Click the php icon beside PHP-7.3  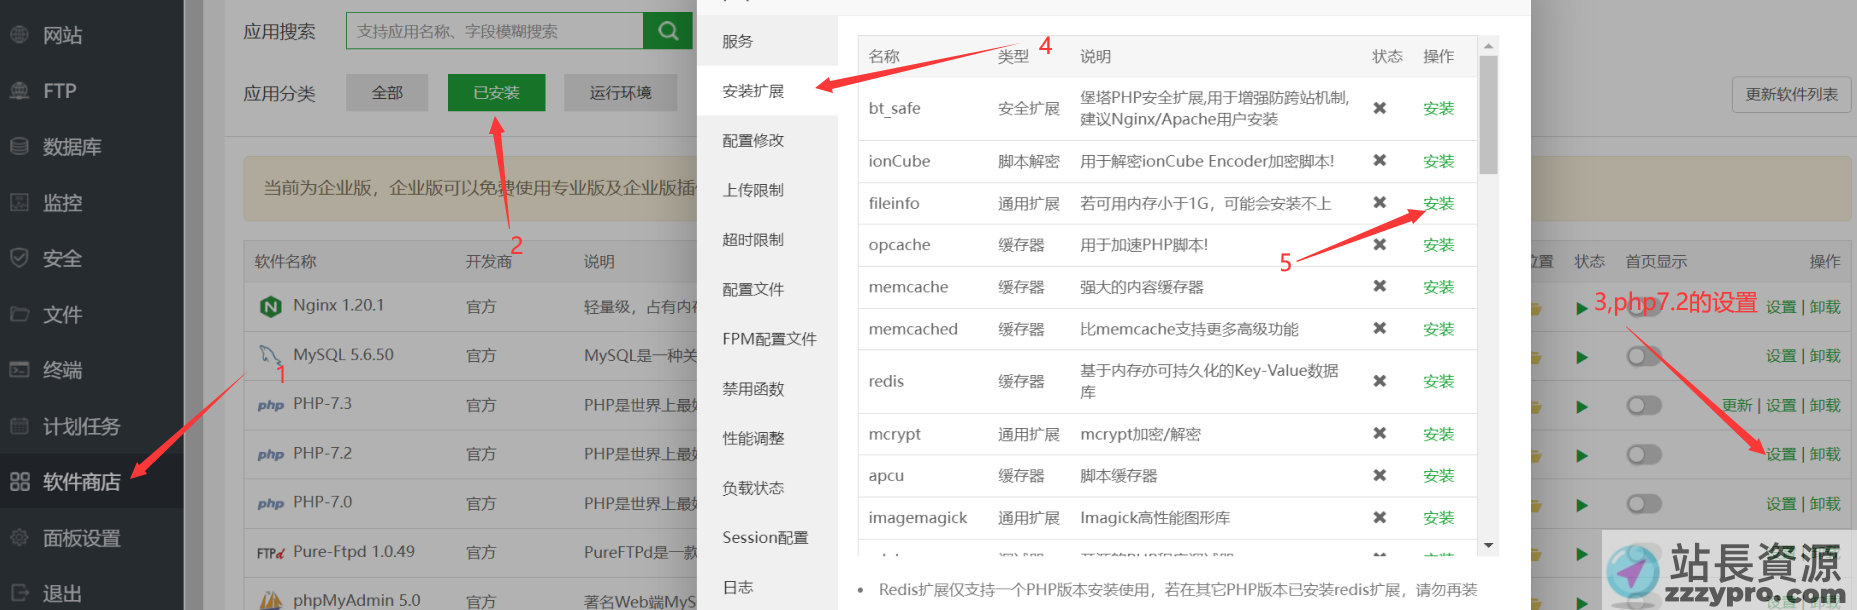pos(270,405)
